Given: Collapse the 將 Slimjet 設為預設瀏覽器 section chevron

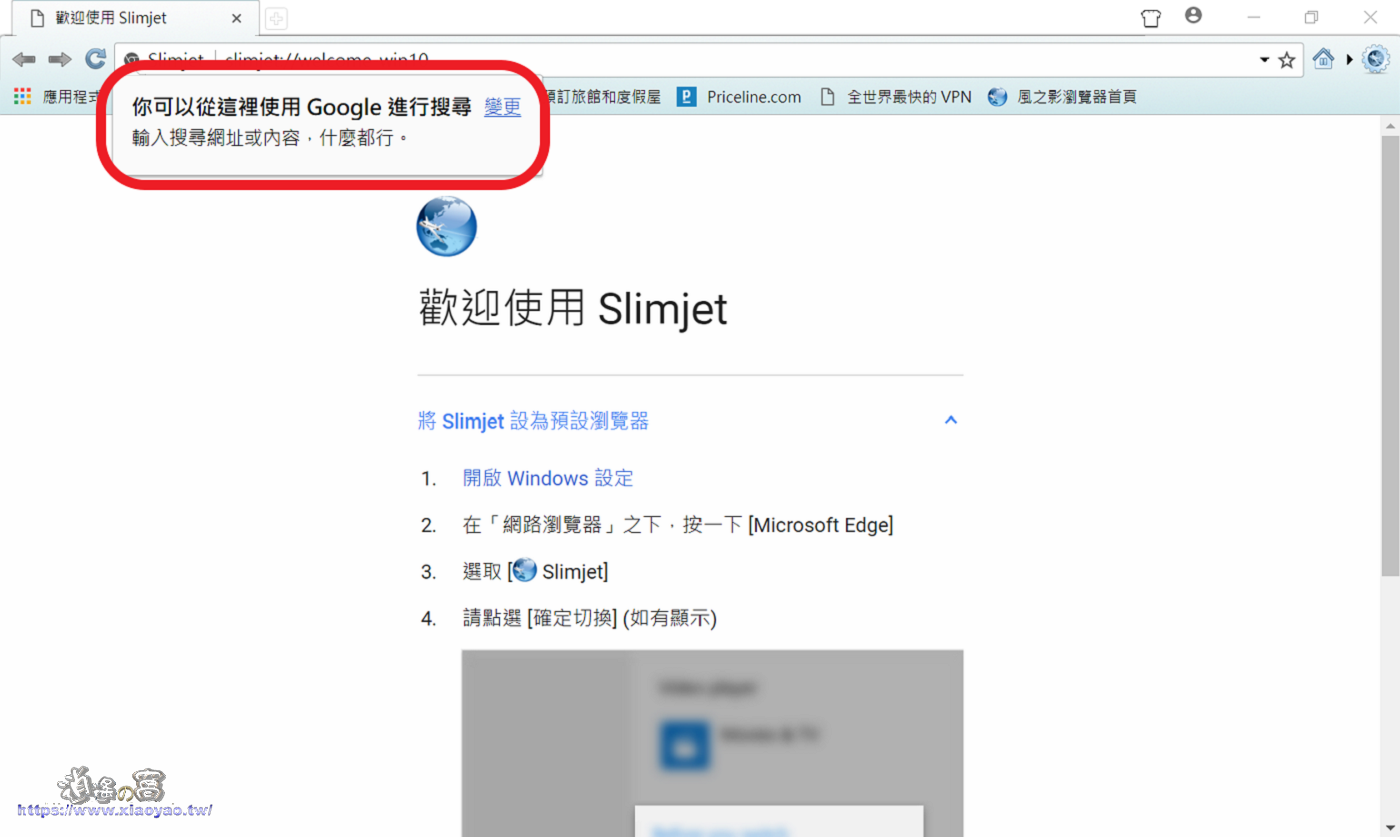Looking at the screenshot, I should pyautogui.click(x=951, y=421).
